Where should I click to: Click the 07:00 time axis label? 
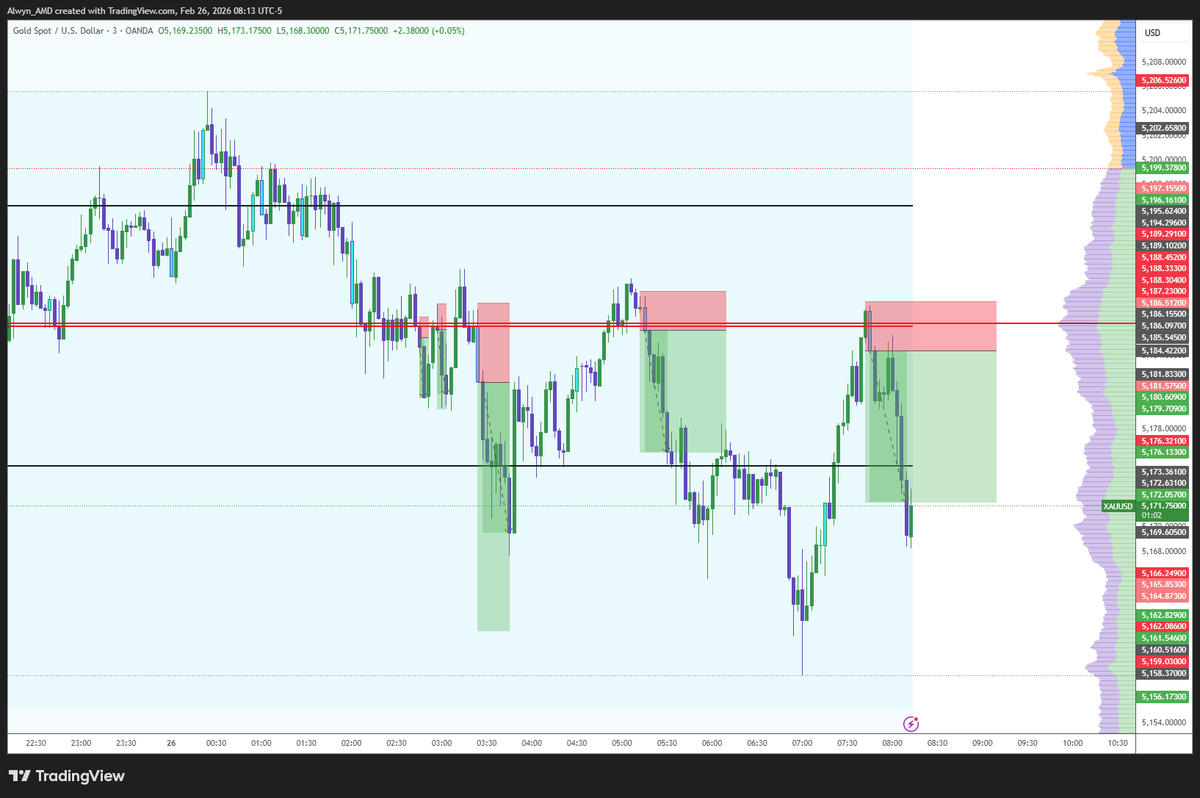point(802,743)
